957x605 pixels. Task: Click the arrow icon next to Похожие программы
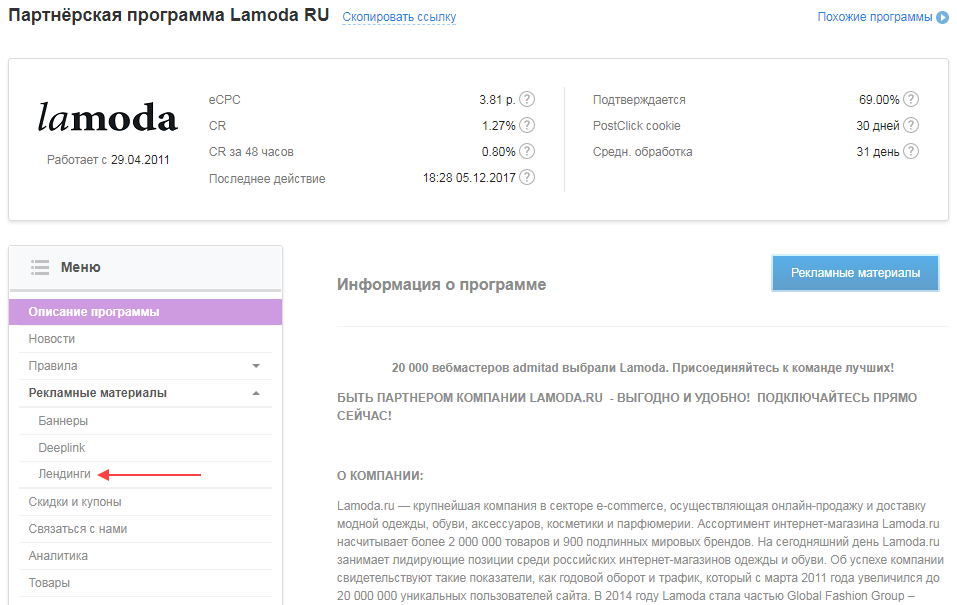(x=942, y=17)
